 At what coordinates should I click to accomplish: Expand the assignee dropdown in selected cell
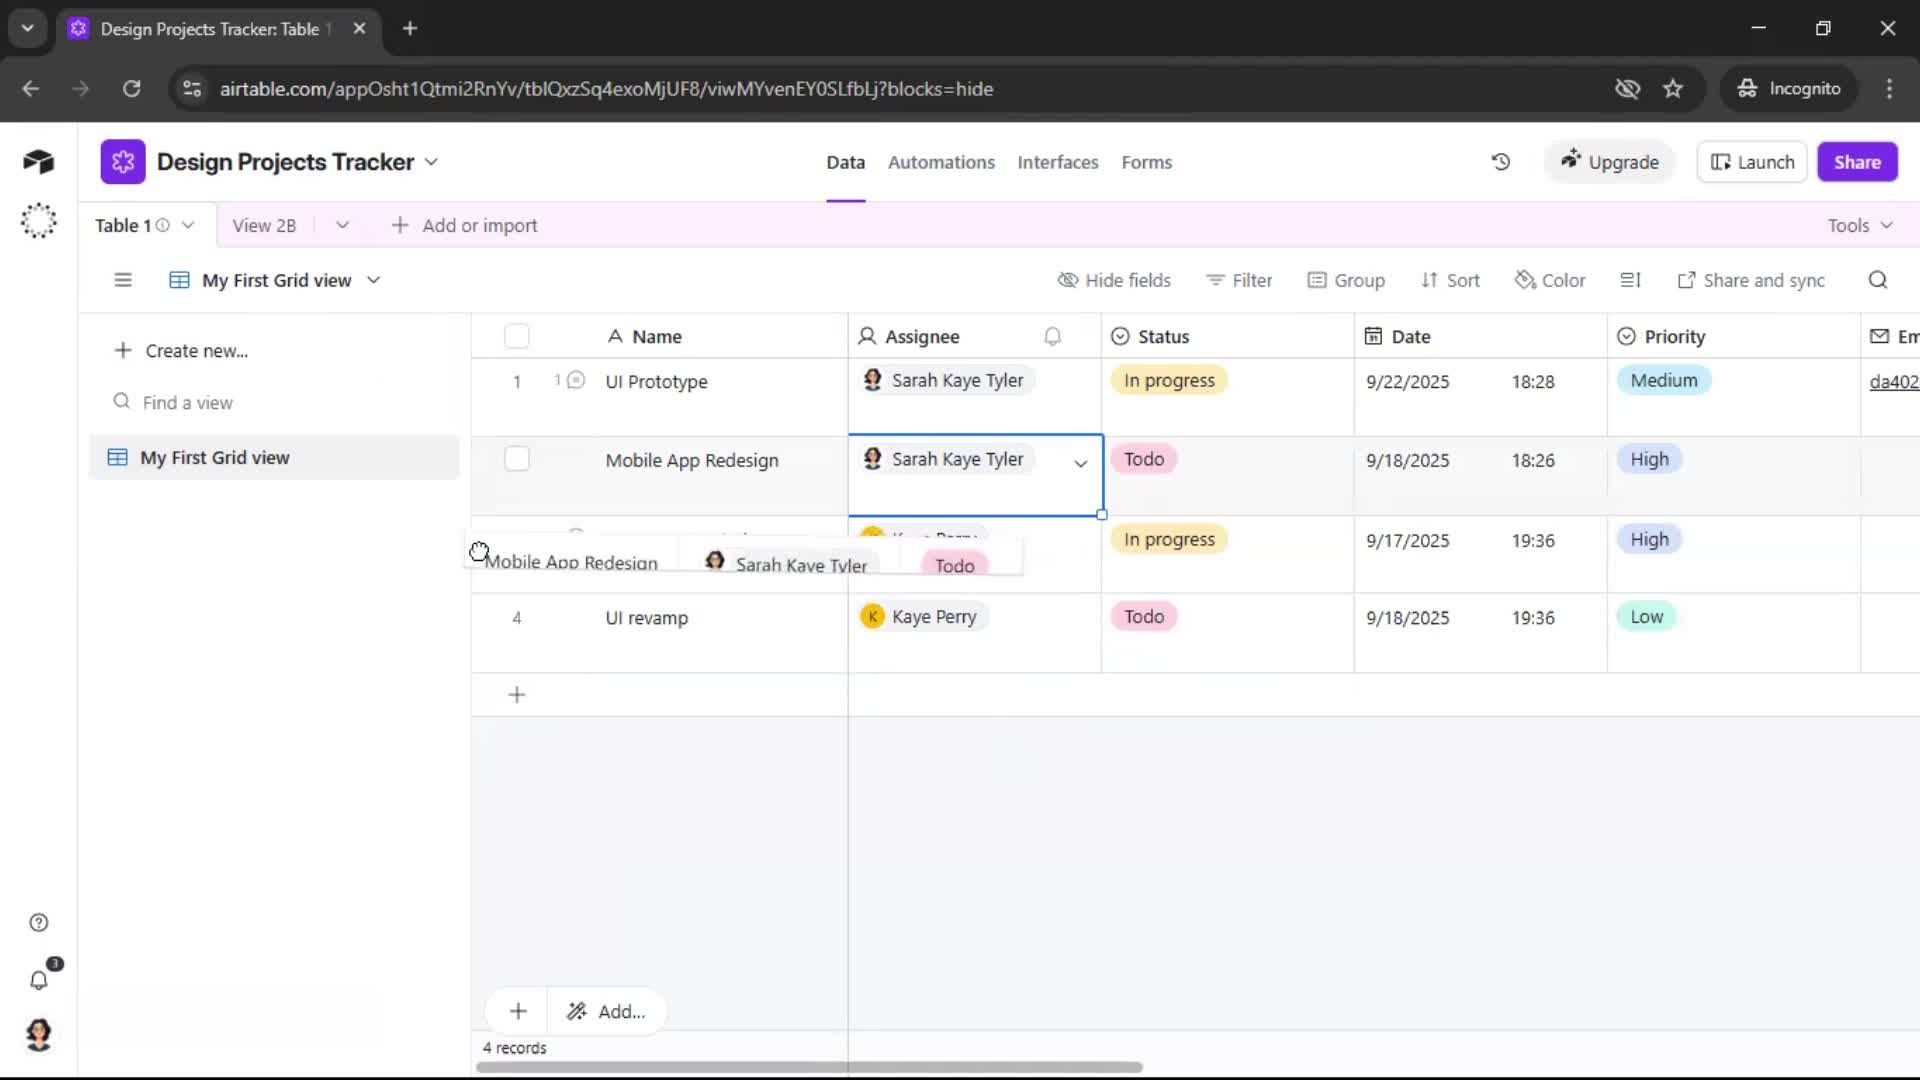tap(1080, 463)
